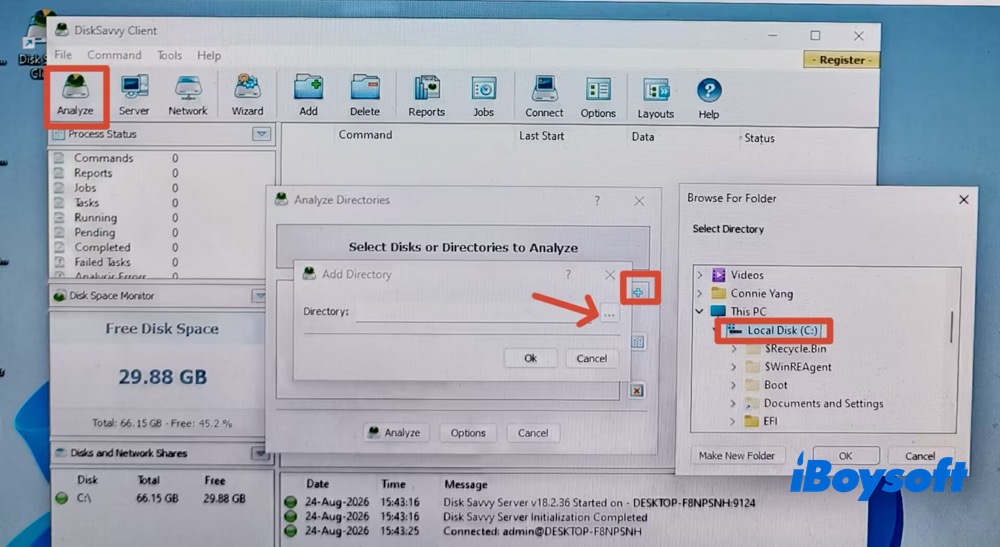Click Make New Folder button
The width and height of the screenshot is (1000, 547).
pyautogui.click(x=737, y=456)
